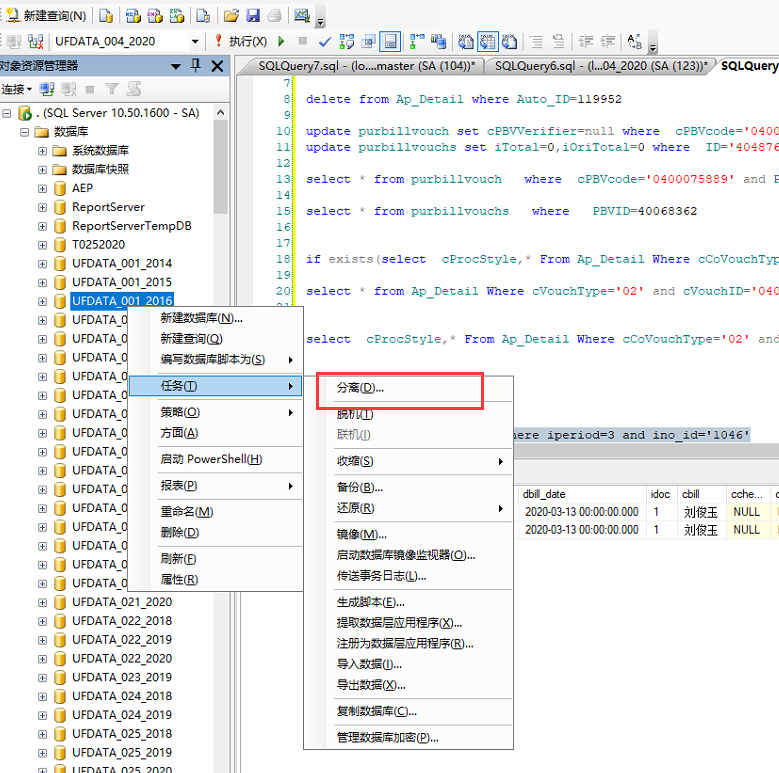The image size is (779, 773).
Task: Switch to the SQLQuery7.sql tab
Action: [x=367, y=66]
